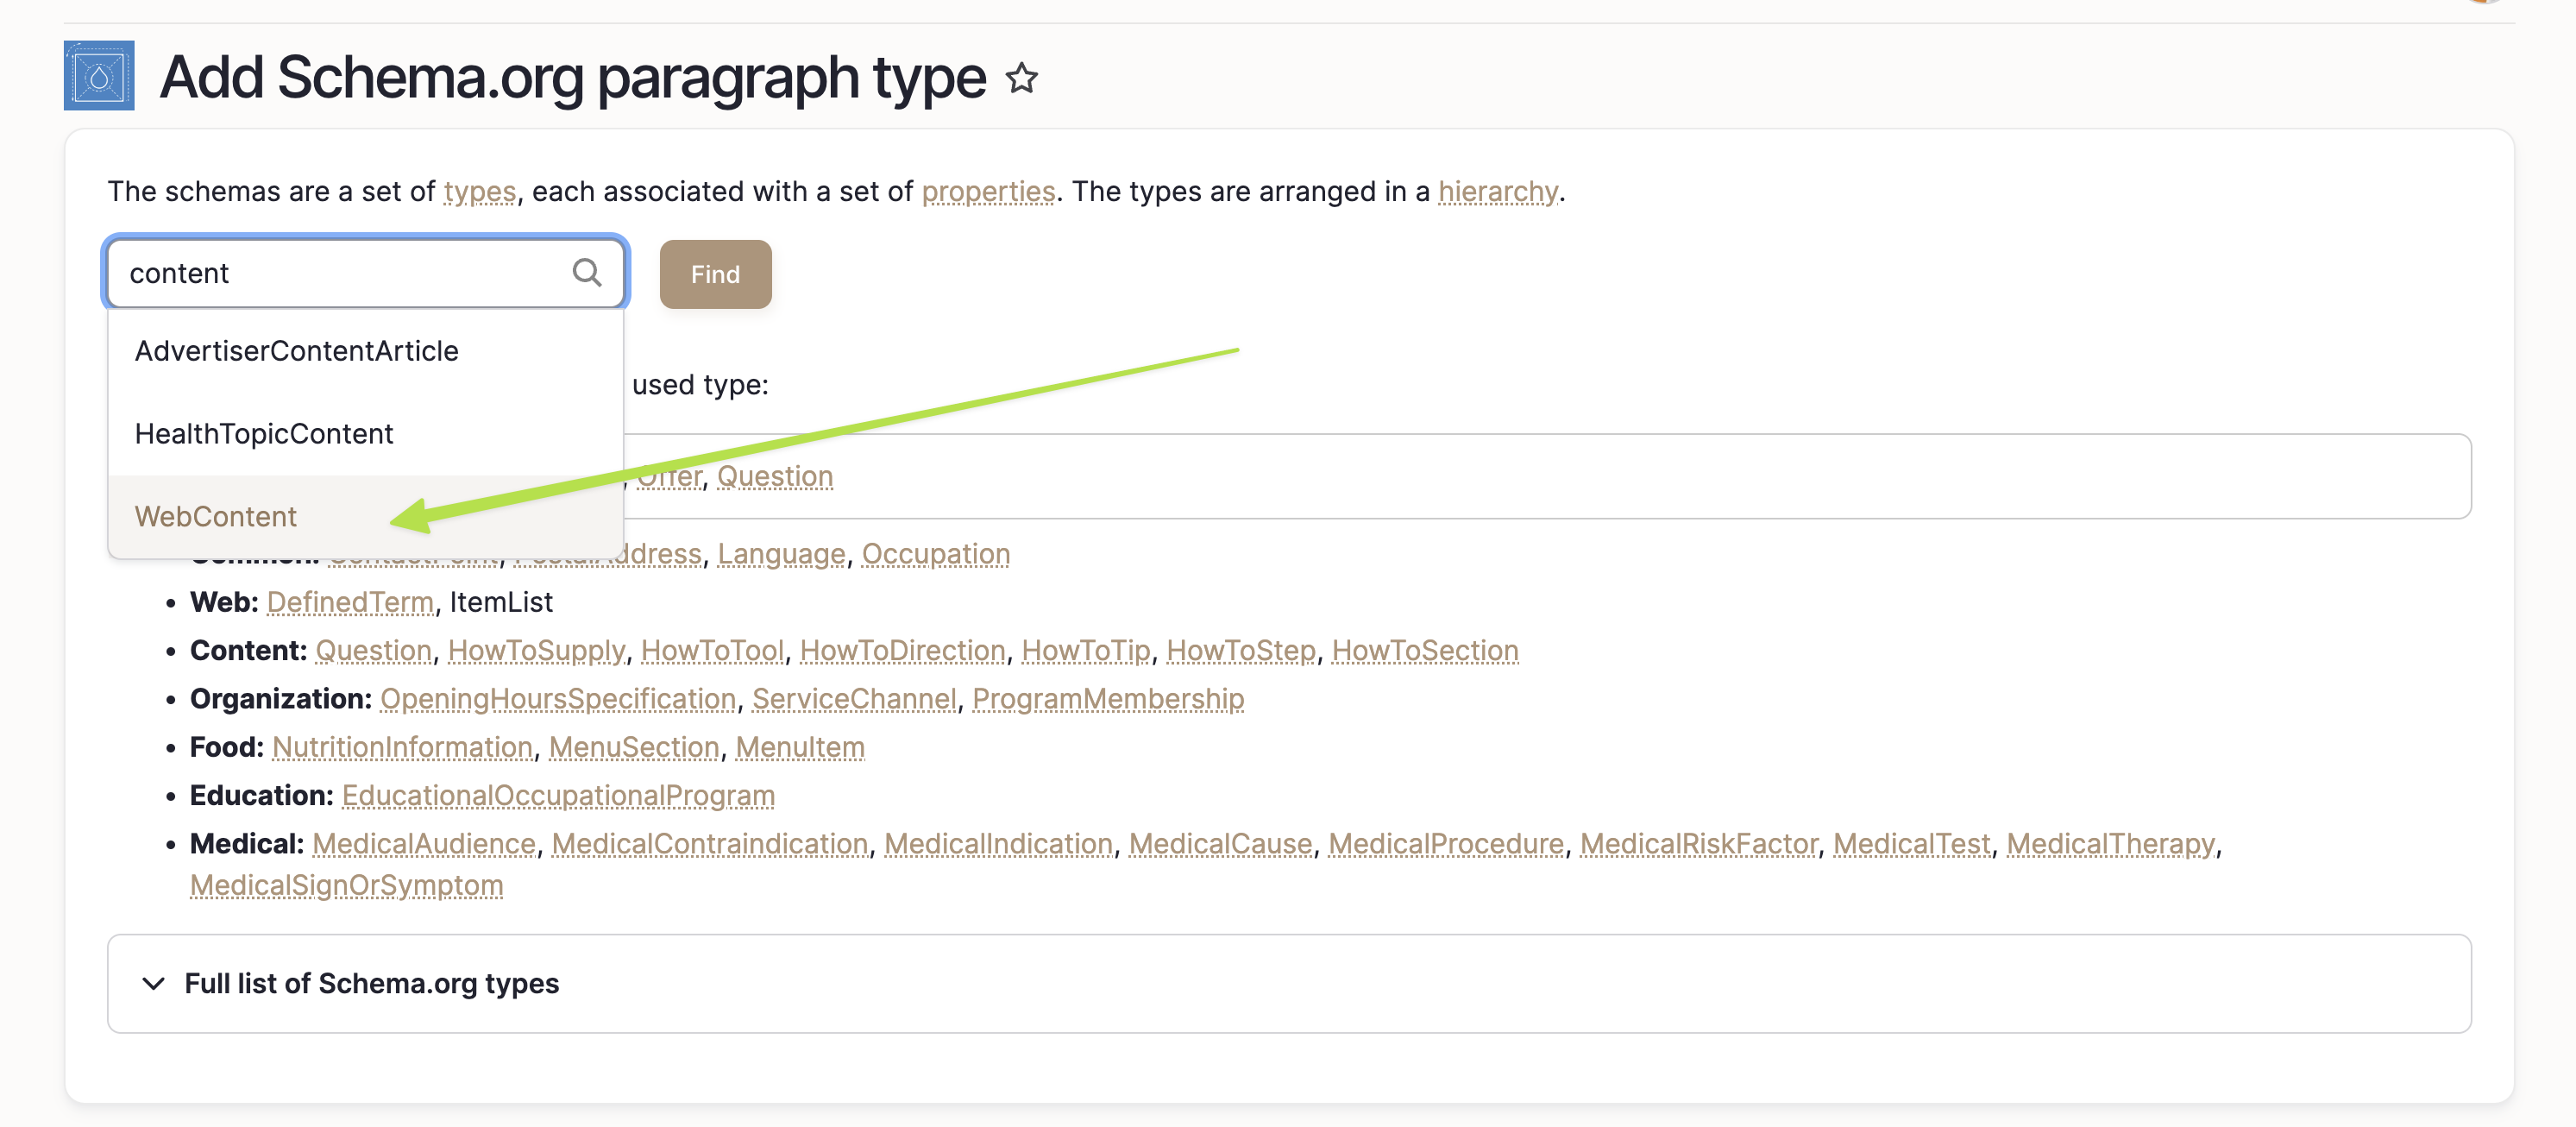The width and height of the screenshot is (2576, 1127).
Task: Expand the Full list of Schema.org types section
Action: [x=371, y=983]
